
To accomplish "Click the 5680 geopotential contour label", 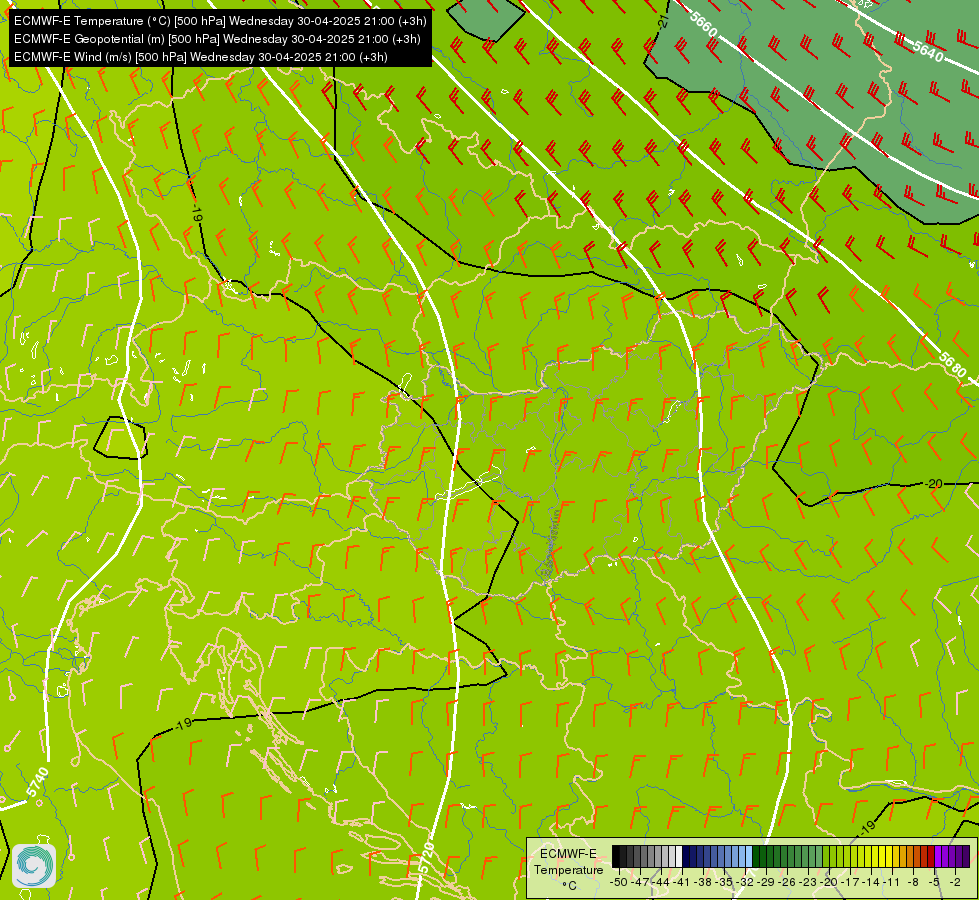I will pos(953,364).
